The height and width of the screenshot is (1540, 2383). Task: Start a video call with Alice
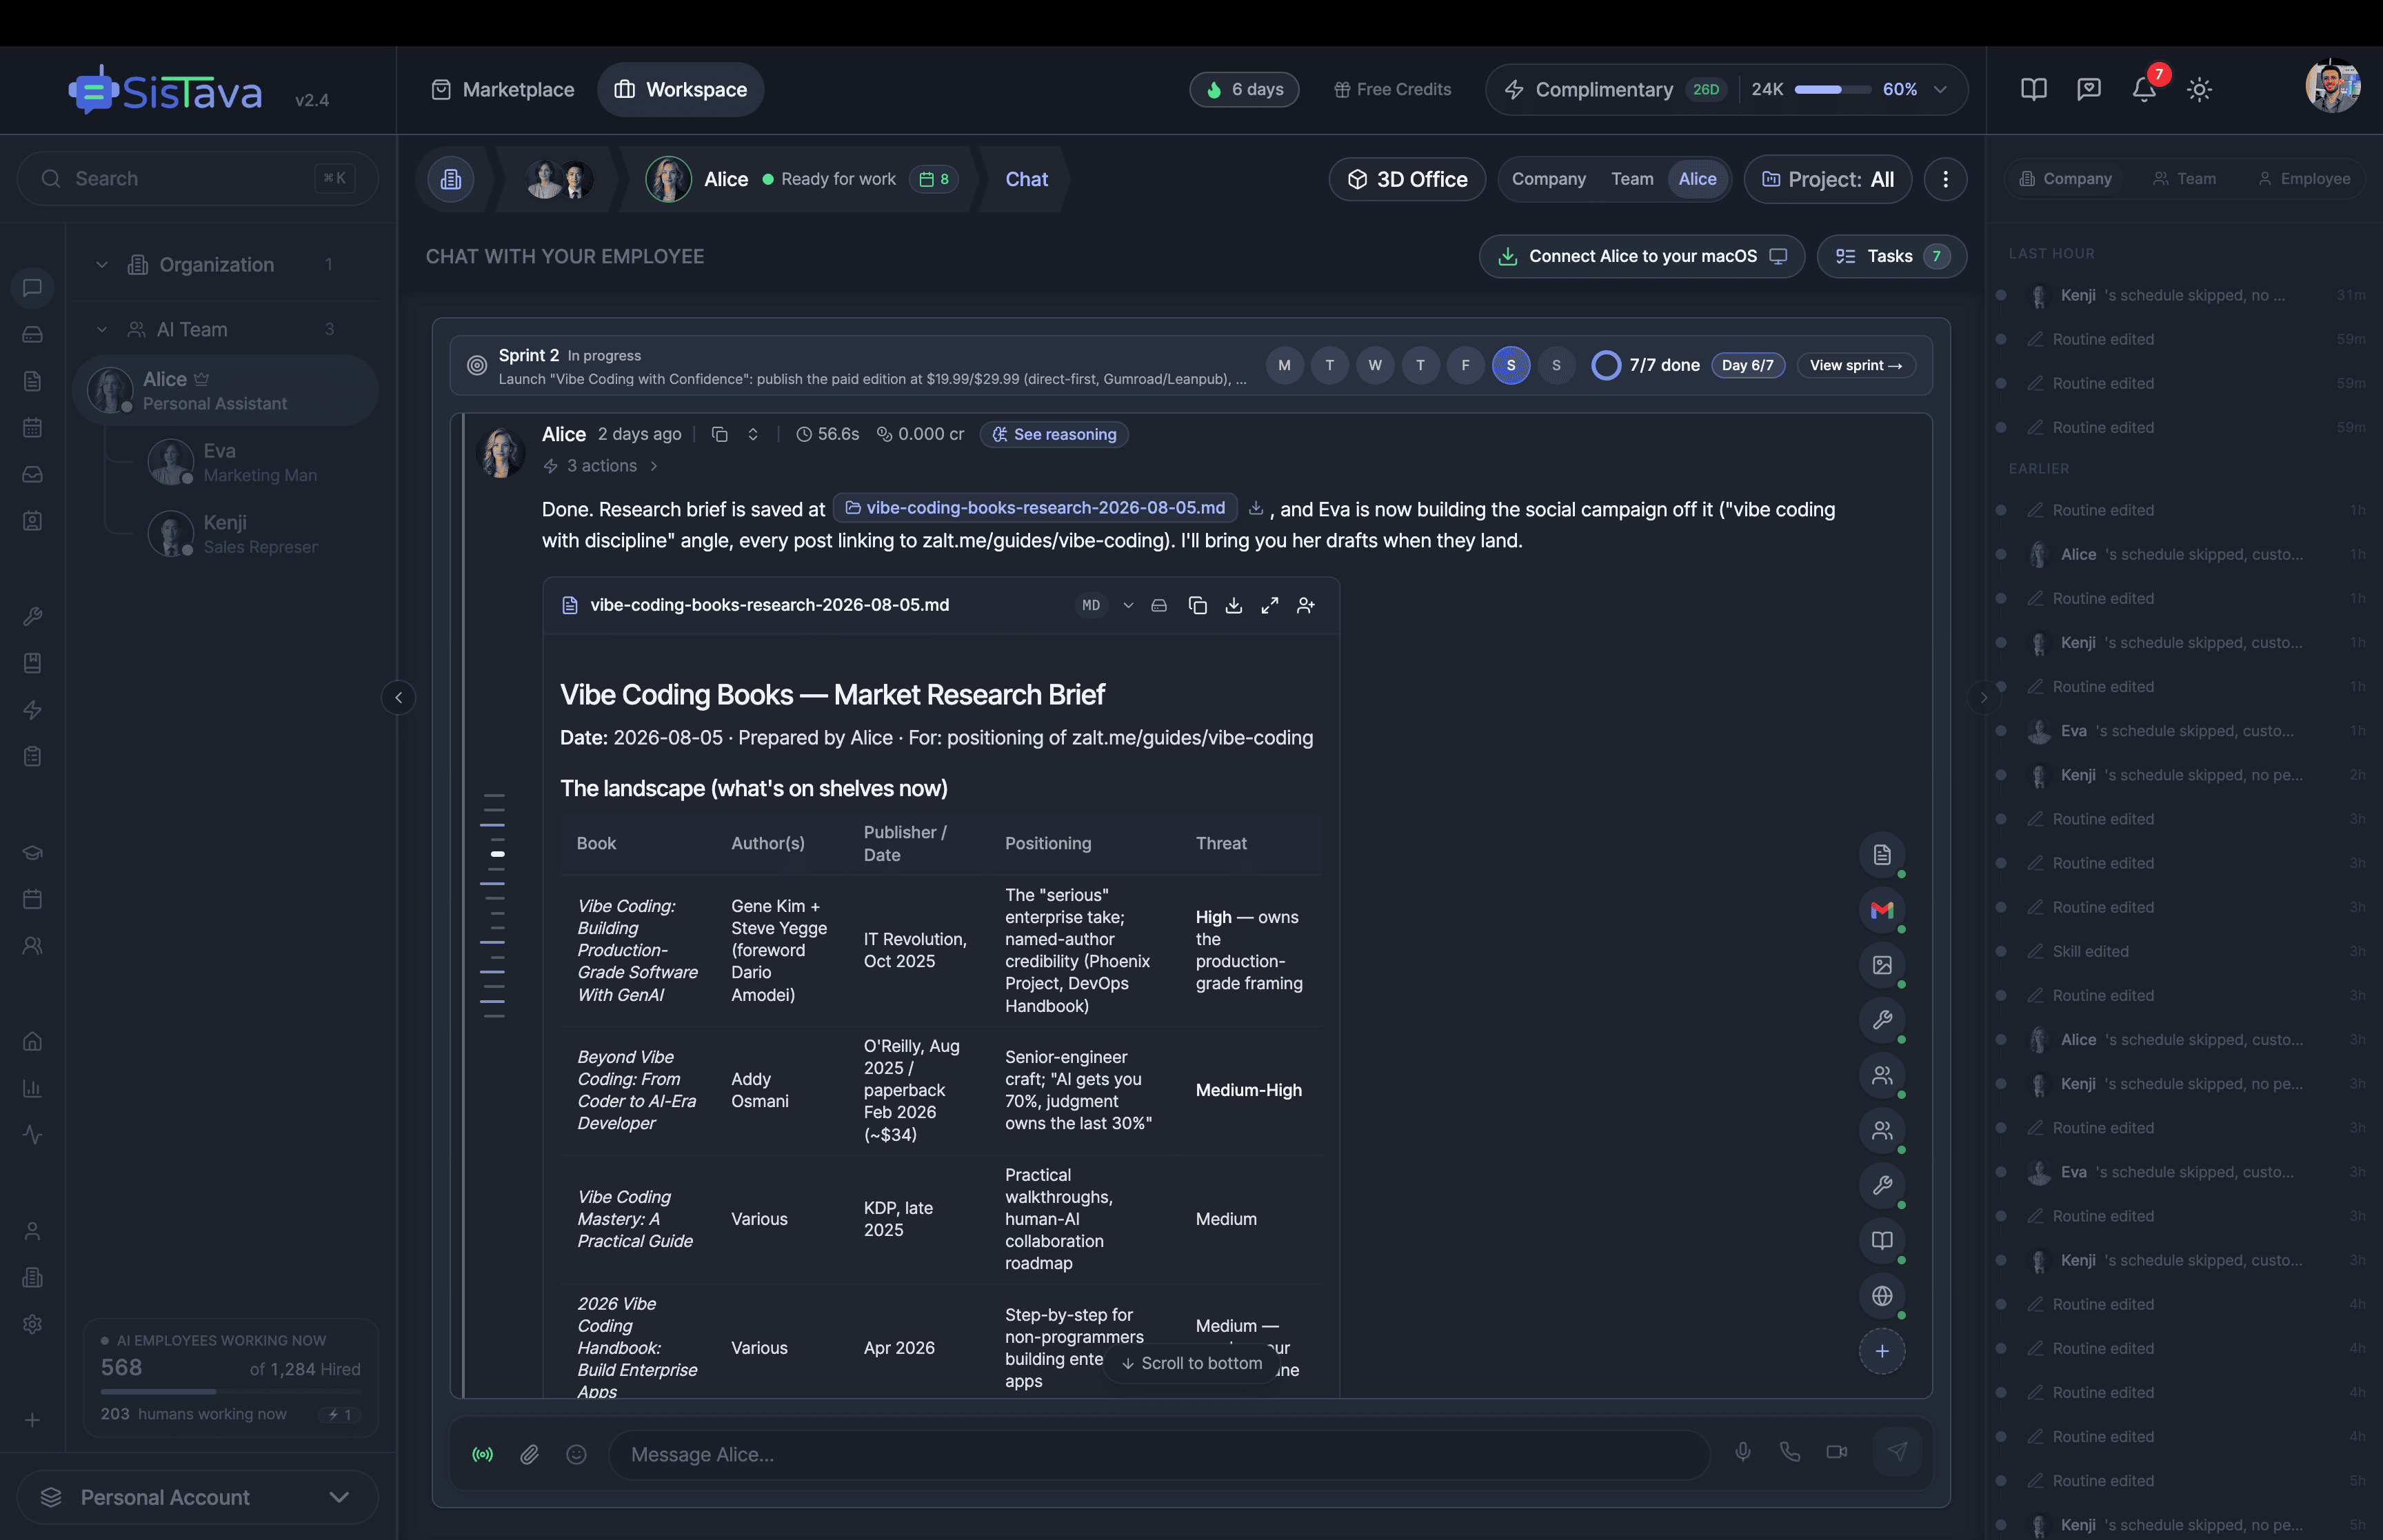tap(1837, 1452)
